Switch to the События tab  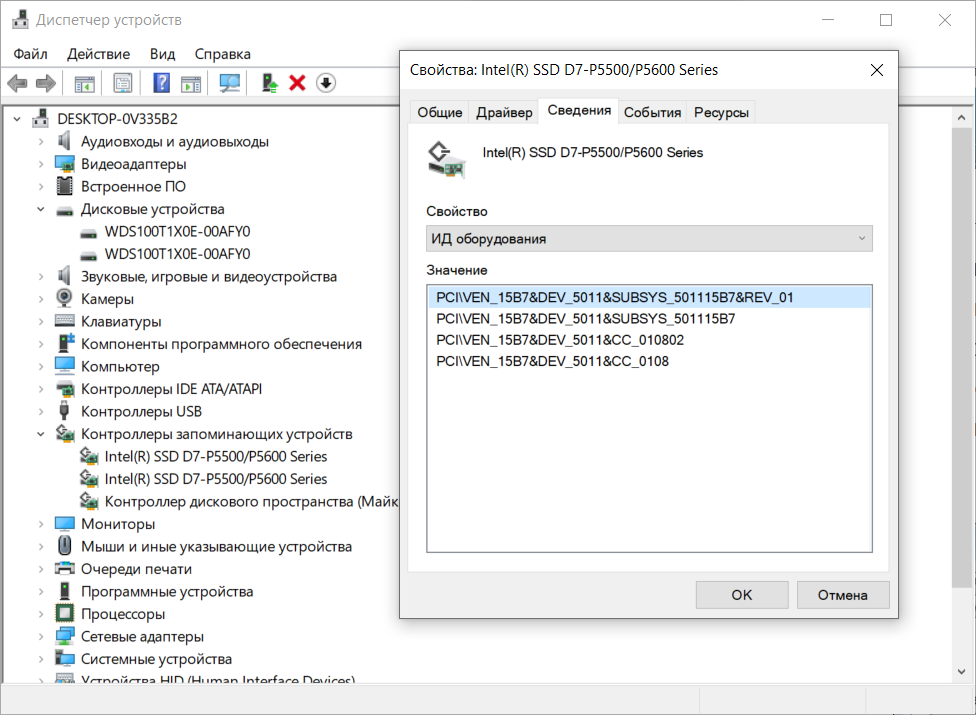click(652, 113)
